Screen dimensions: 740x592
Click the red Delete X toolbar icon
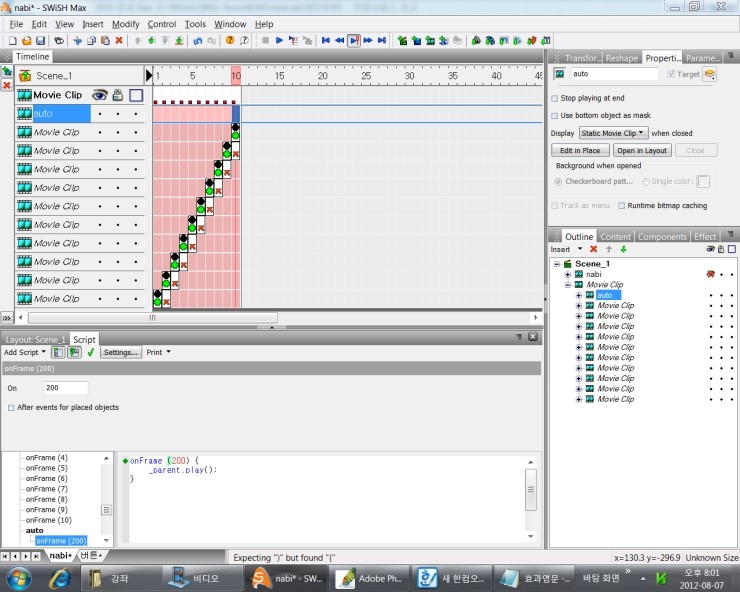[x=119, y=41]
